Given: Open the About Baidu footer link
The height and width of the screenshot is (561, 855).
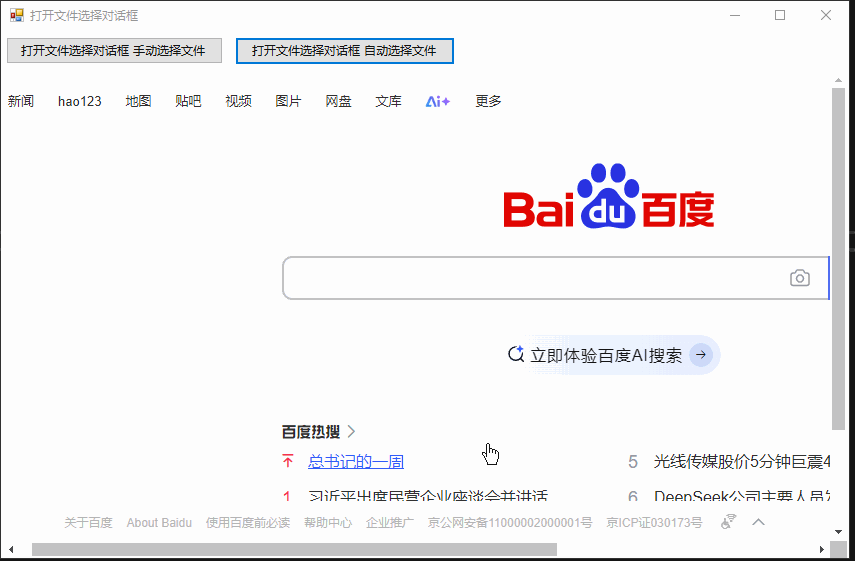Looking at the screenshot, I should [x=159, y=522].
